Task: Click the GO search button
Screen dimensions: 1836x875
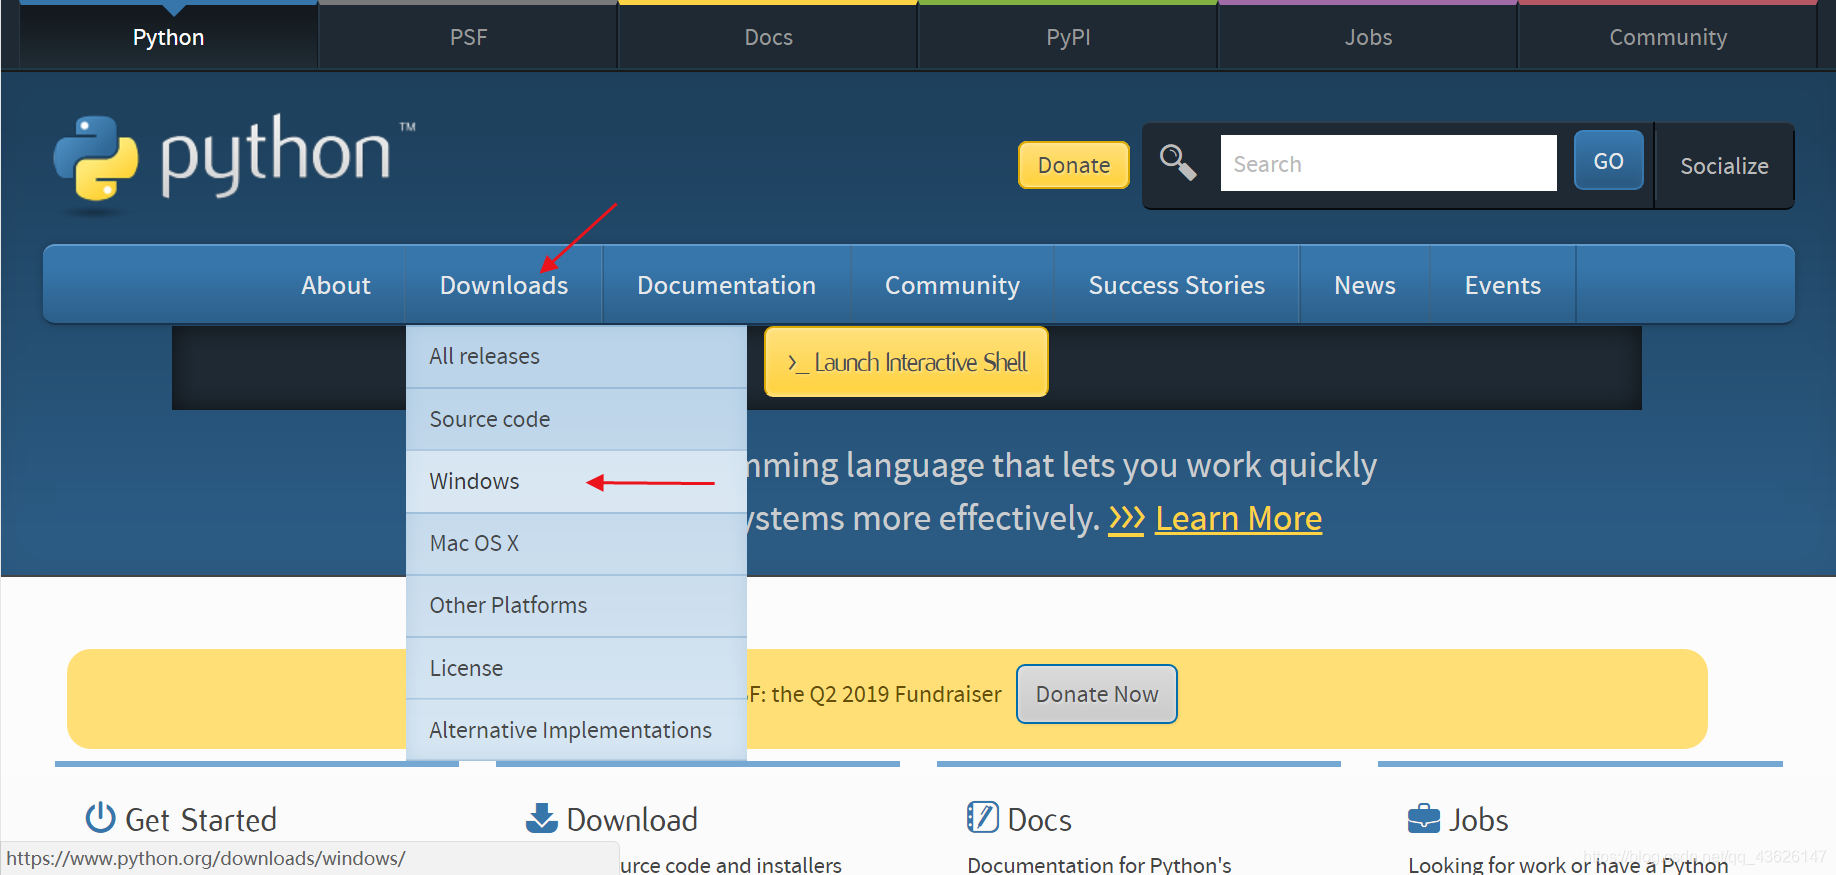Action: (1608, 161)
